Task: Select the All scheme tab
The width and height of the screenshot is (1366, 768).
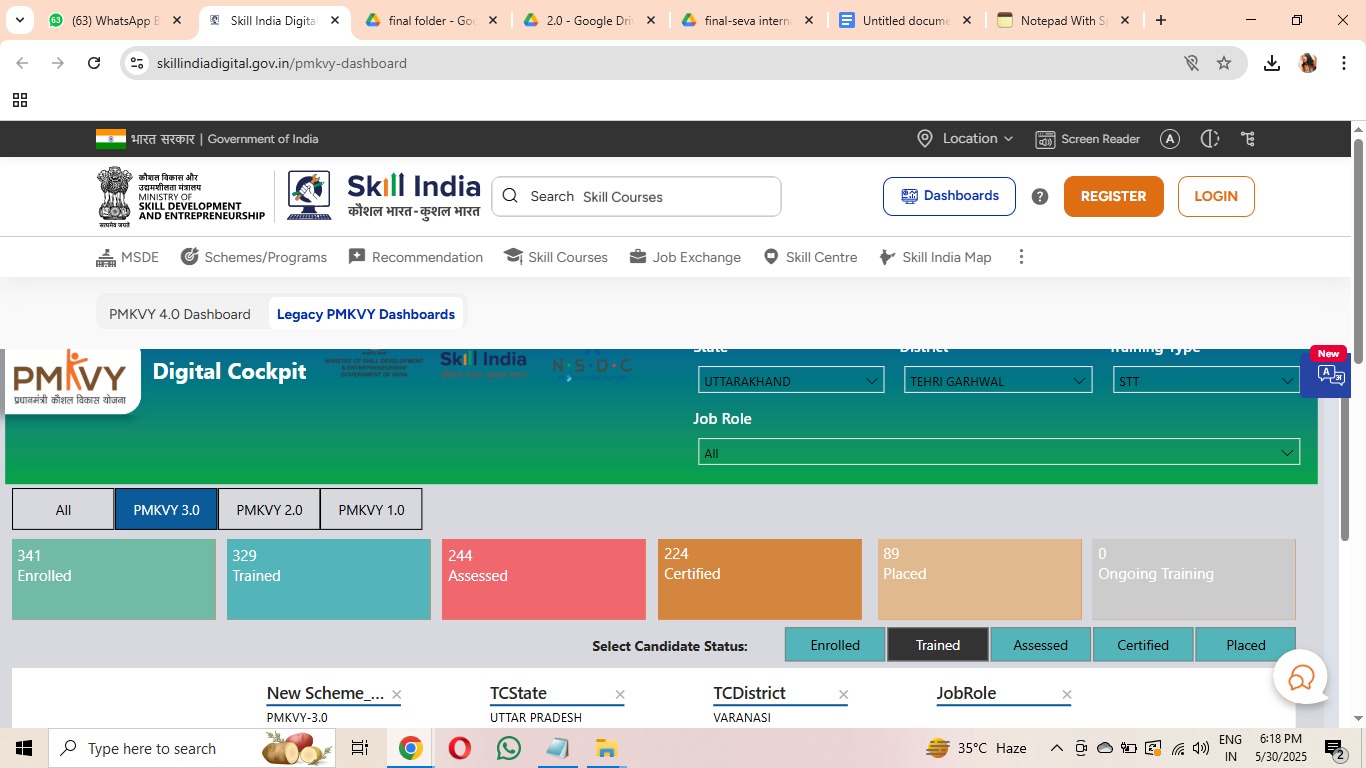Action: point(63,510)
